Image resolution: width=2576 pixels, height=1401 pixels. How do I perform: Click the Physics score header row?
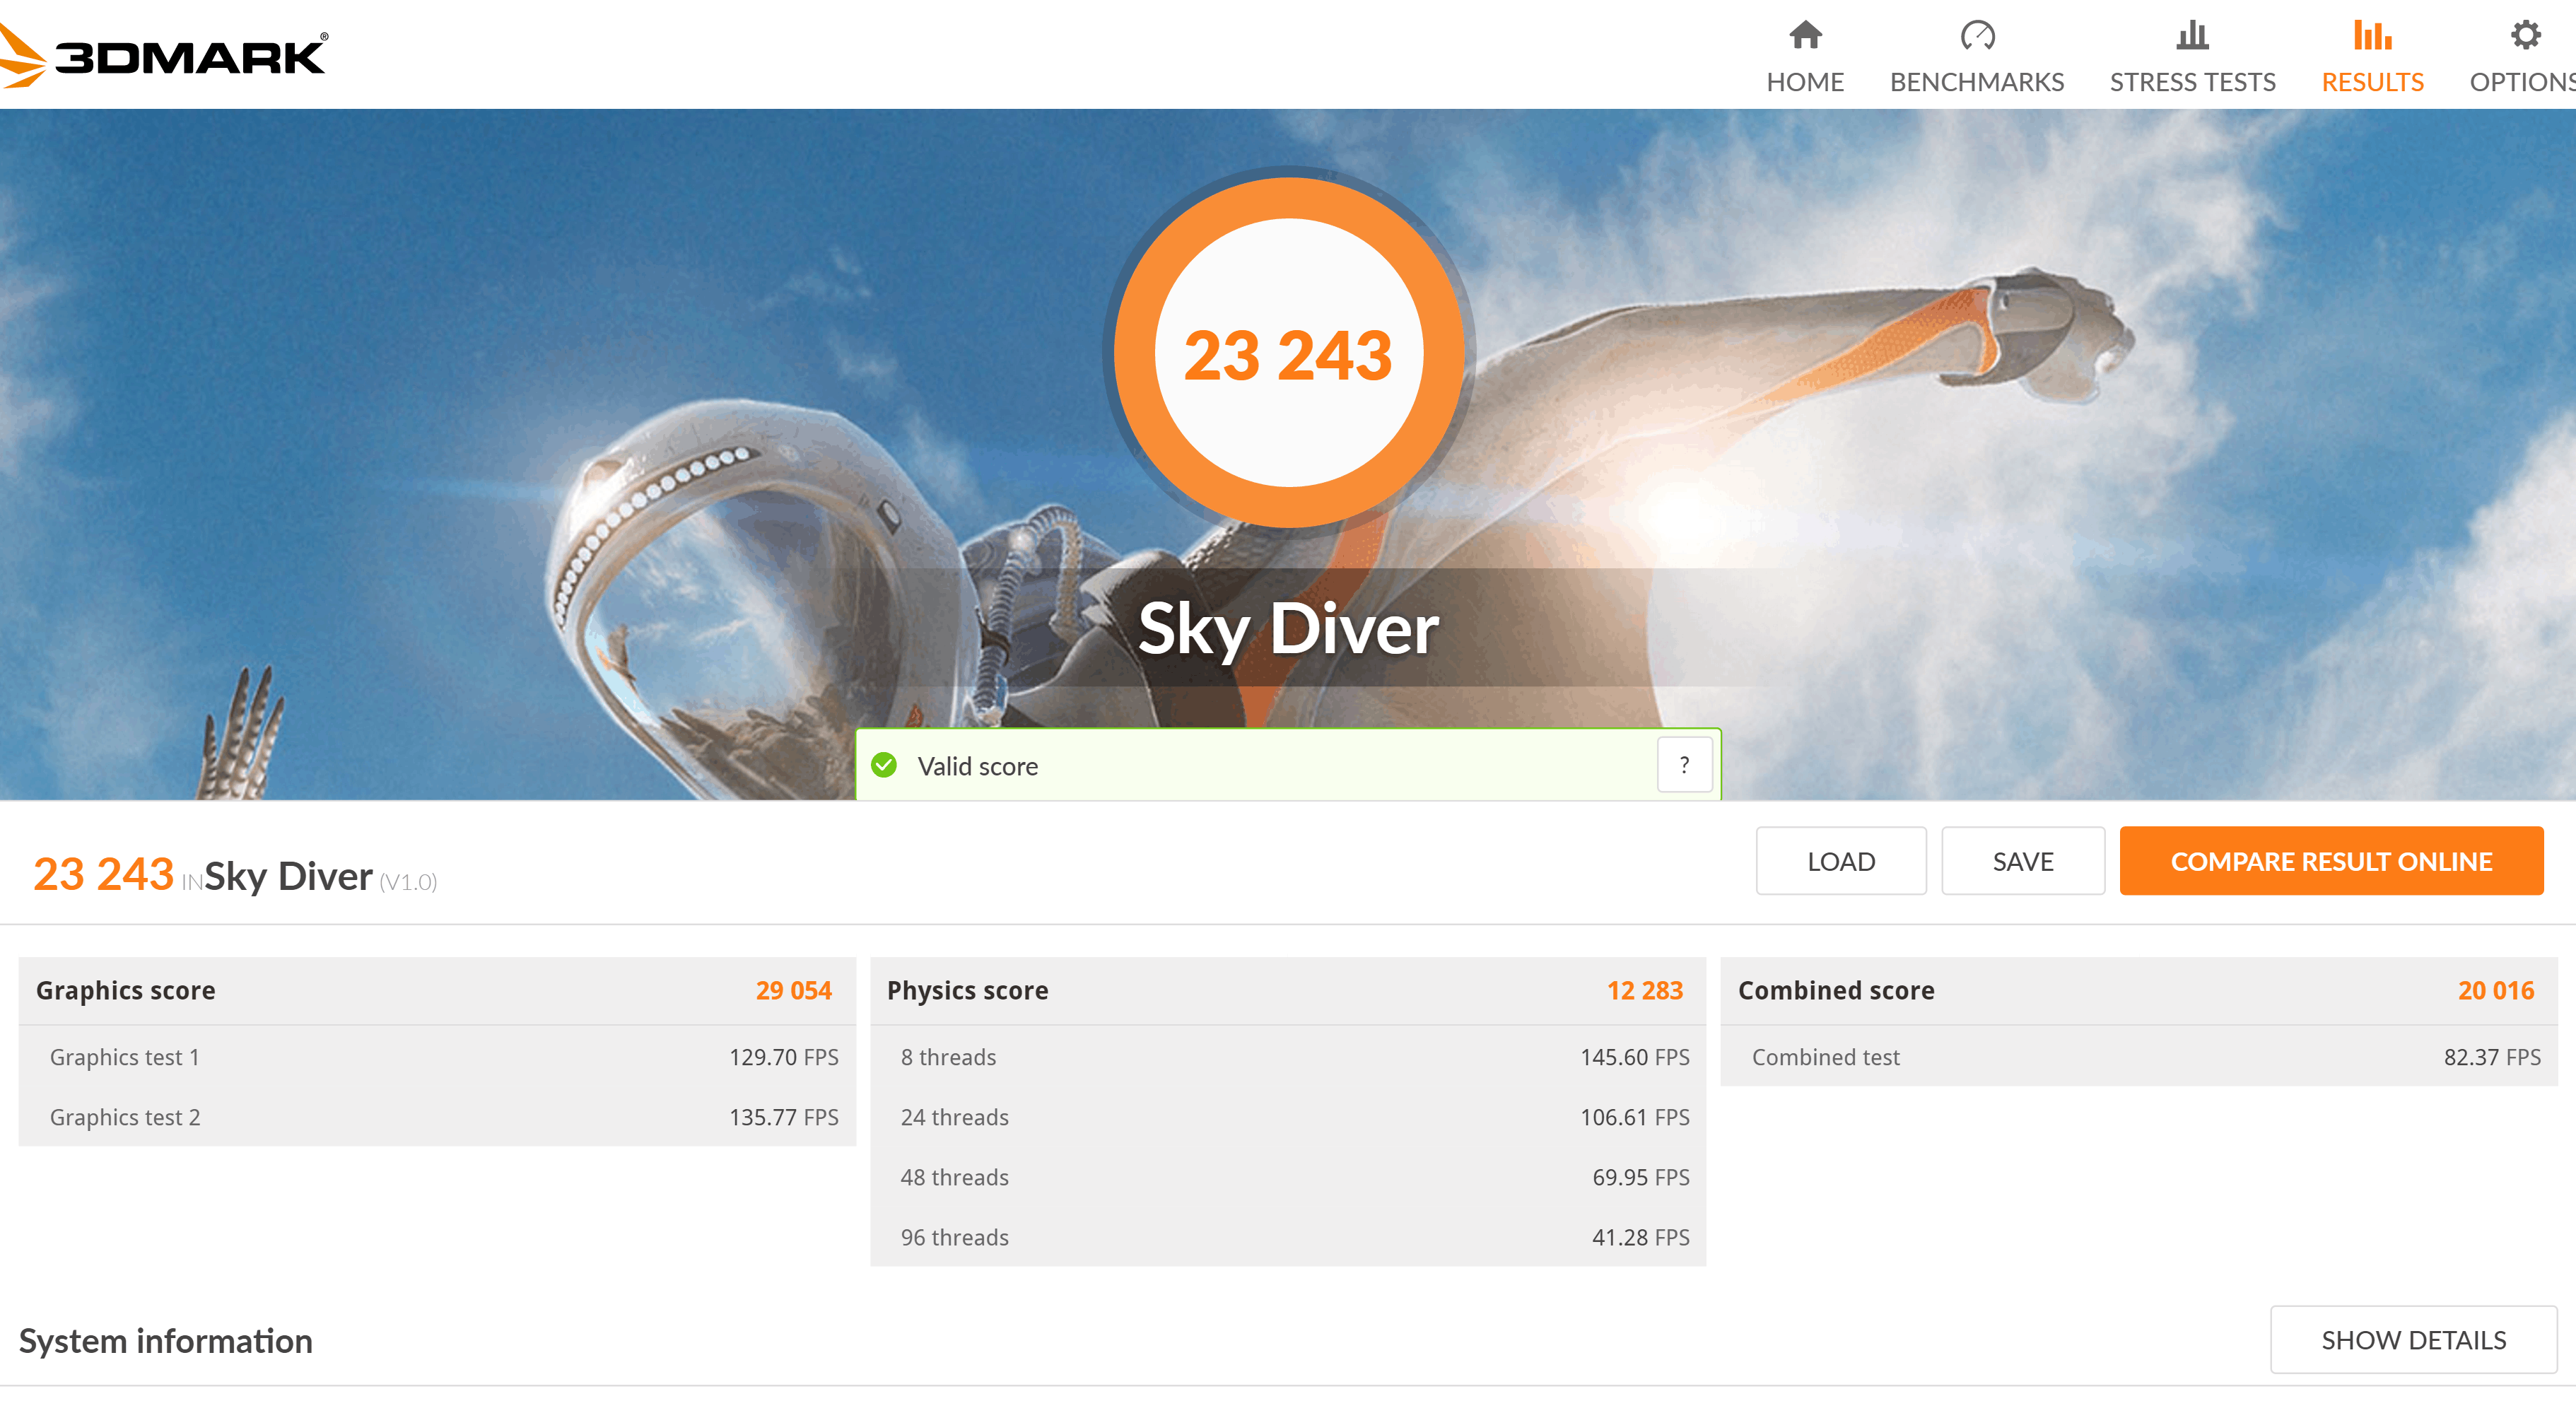(1287, 991)
